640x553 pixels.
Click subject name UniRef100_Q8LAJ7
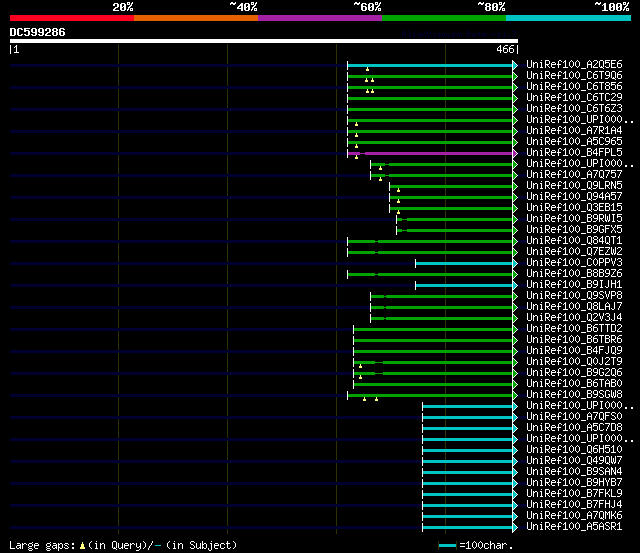coord(574,307)
